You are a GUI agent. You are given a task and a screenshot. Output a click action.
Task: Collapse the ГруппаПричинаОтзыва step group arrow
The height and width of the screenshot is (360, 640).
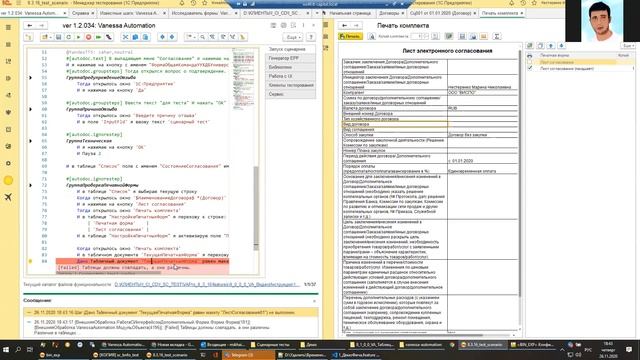point(30,109)
